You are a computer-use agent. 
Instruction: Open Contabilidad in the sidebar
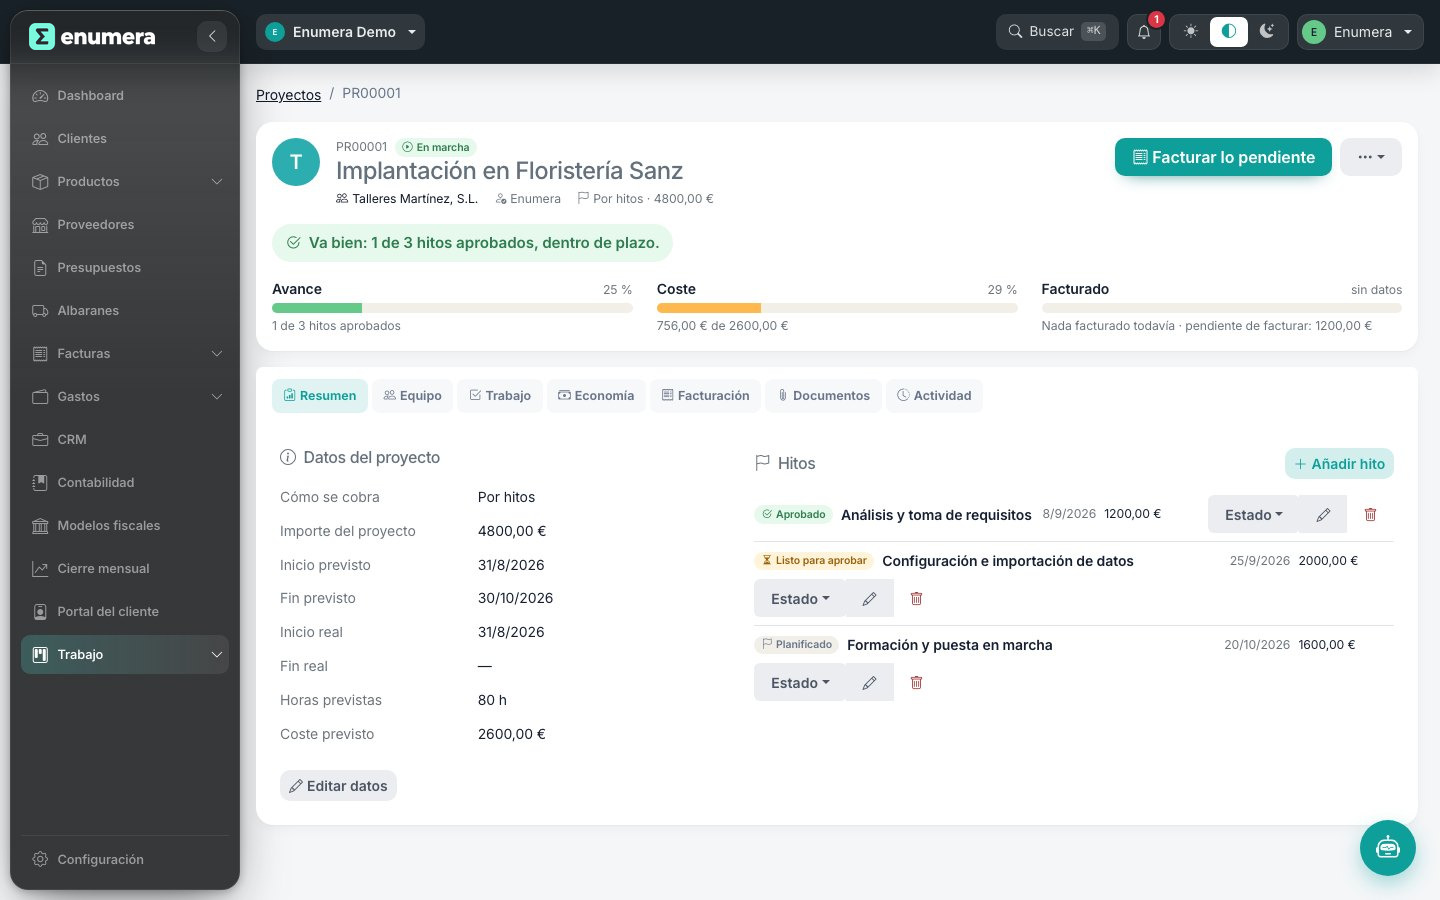coord(125,483)
